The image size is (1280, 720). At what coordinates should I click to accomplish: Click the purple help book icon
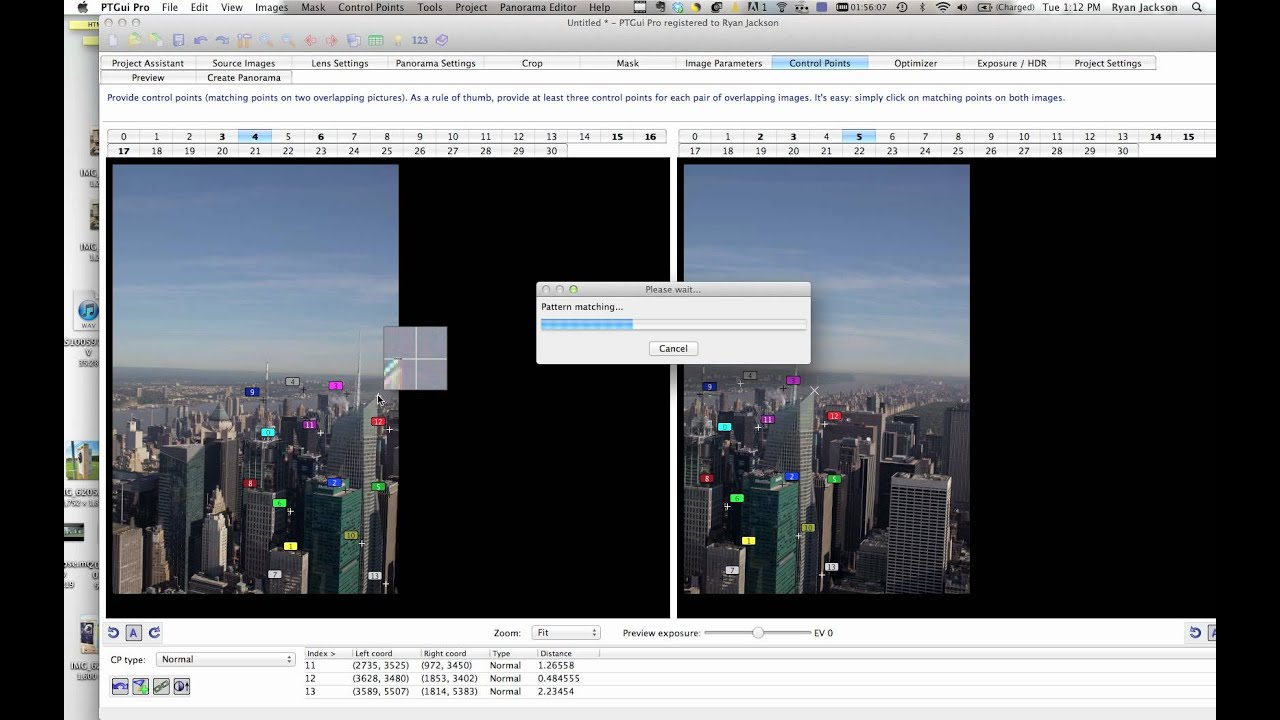[x=442, y=40]
